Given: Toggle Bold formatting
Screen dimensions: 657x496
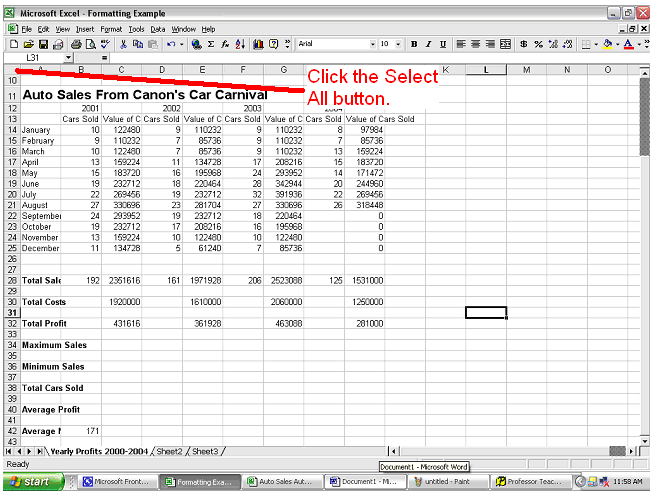Looking at the screenshot, I should 414,45.
